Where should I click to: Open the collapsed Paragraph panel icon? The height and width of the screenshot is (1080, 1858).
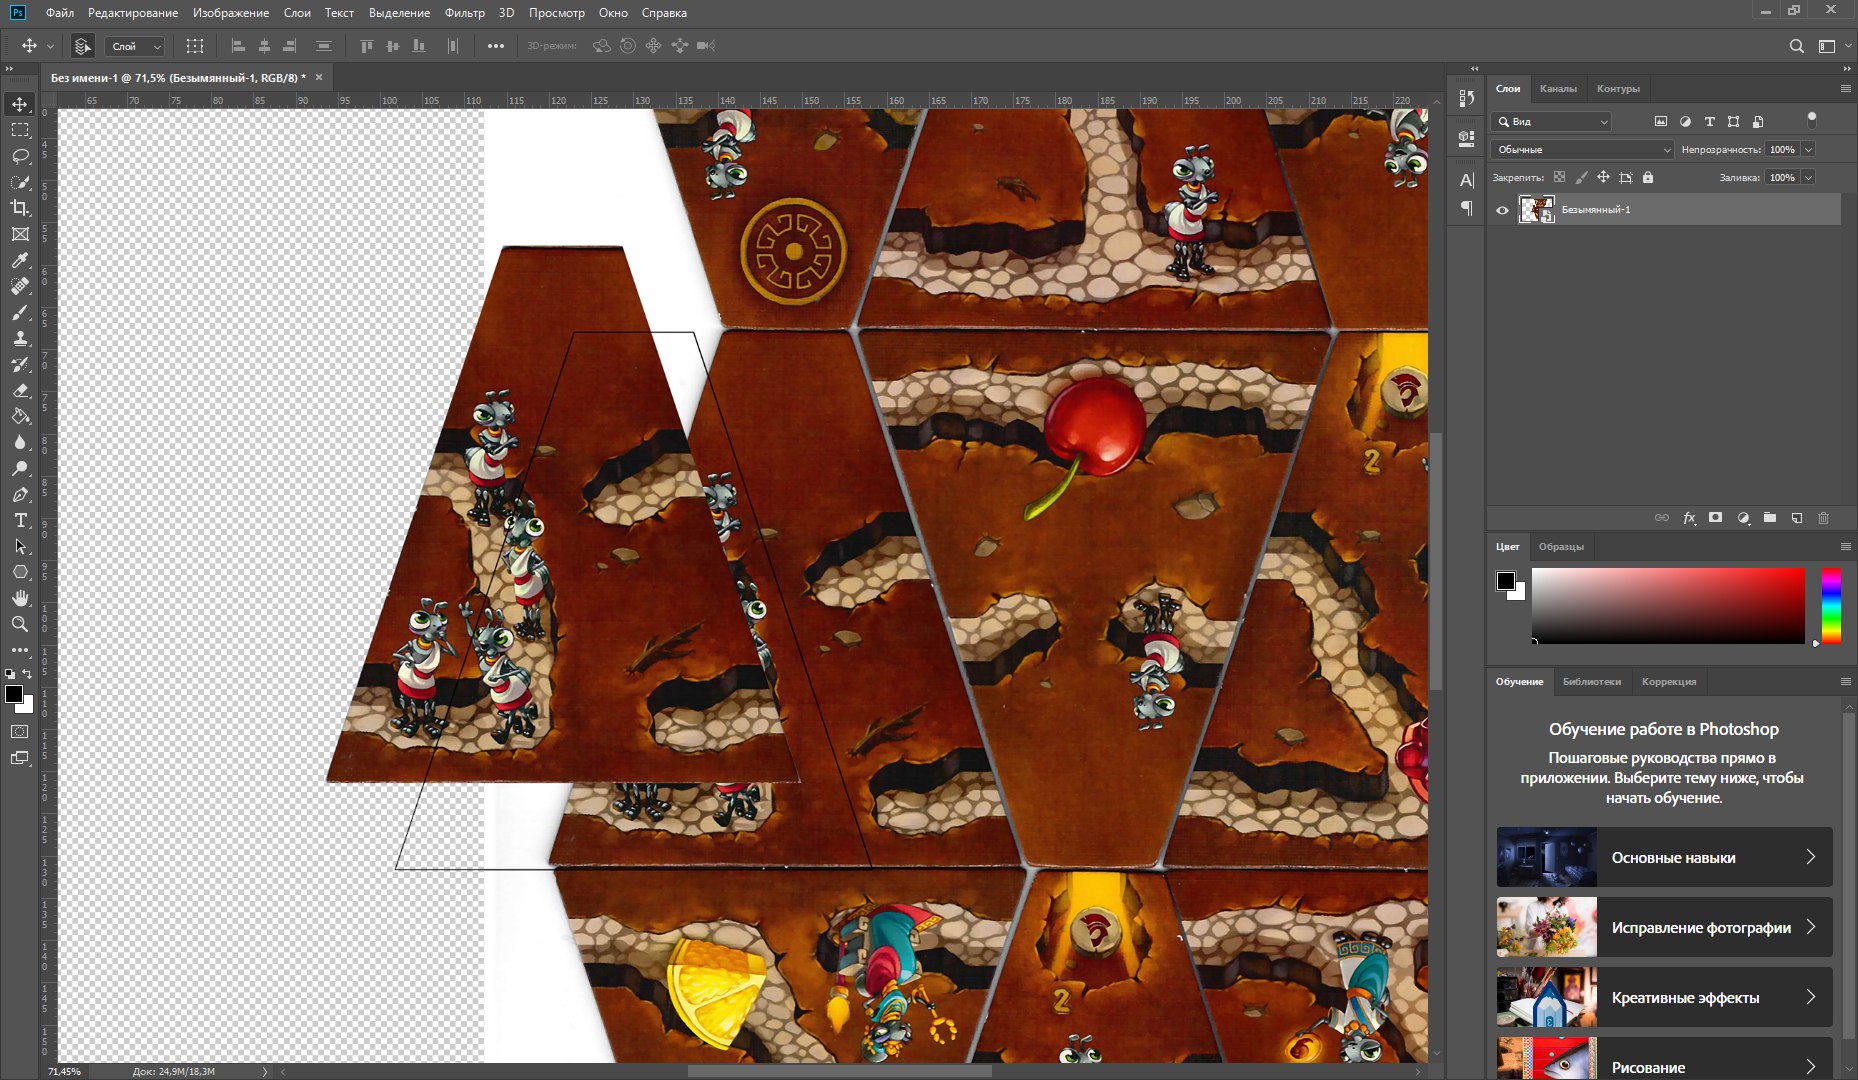1467,208
